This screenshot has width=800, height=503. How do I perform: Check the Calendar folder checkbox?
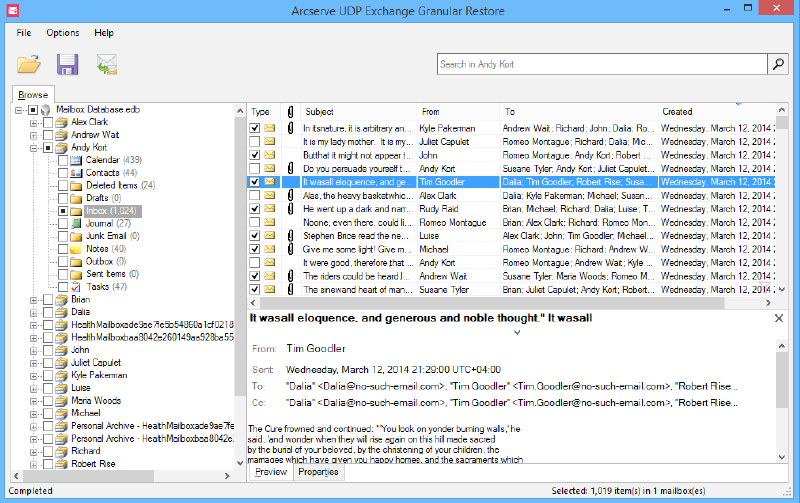point(63,160)
